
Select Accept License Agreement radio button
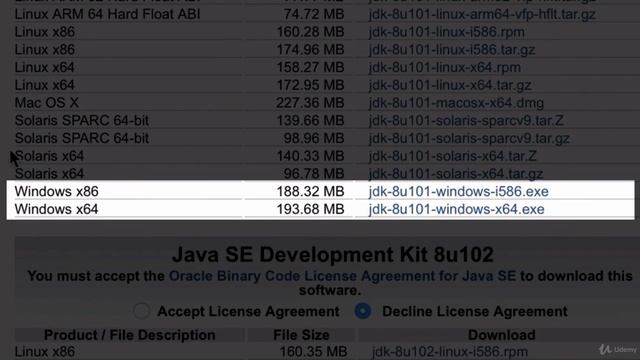pyautogui.click(x=142, y=311)
